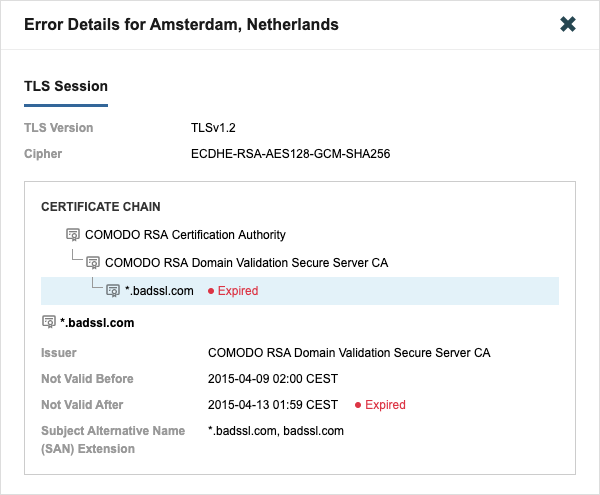
Task: Click the certificate icon in the highlighted chain row
Action: pyautogui.click(x=113, y=291)
